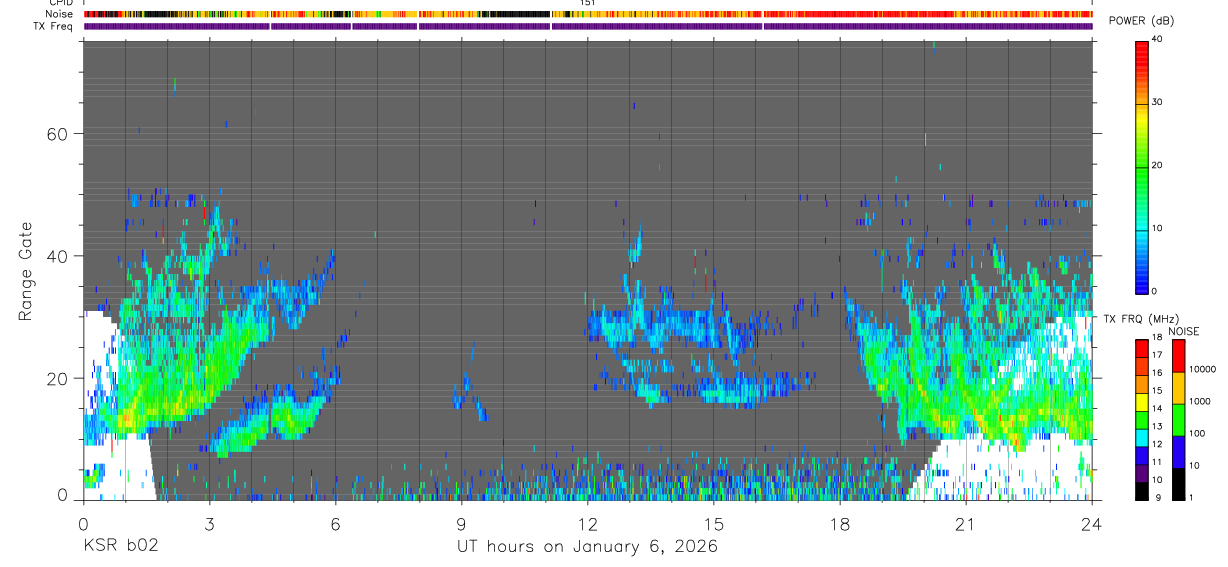Click the 151 CPID value at top
The width and height of the screenshot is (1228, 567).
tap(588, 3)
